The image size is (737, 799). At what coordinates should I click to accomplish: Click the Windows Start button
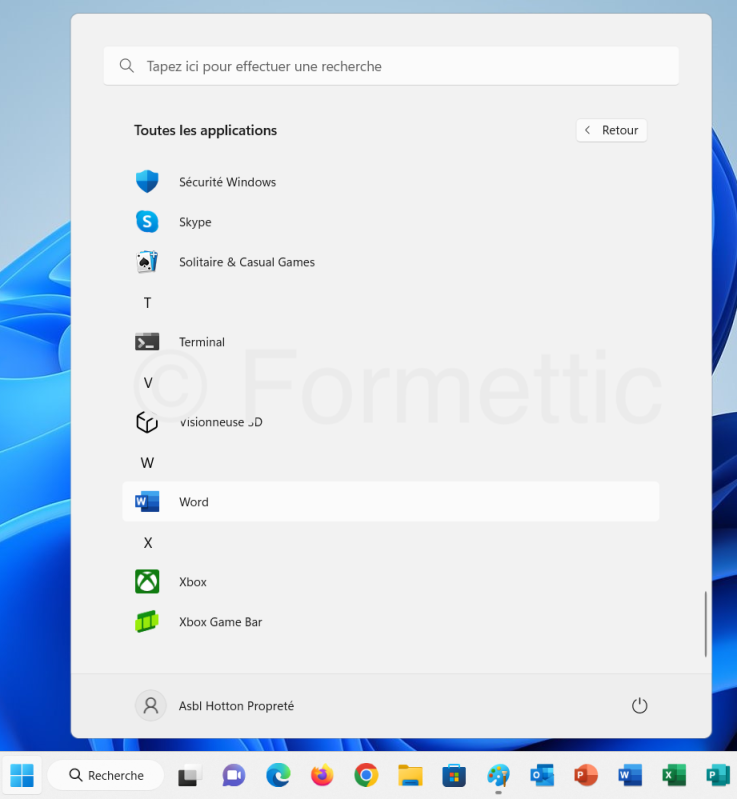pos(22,775)
